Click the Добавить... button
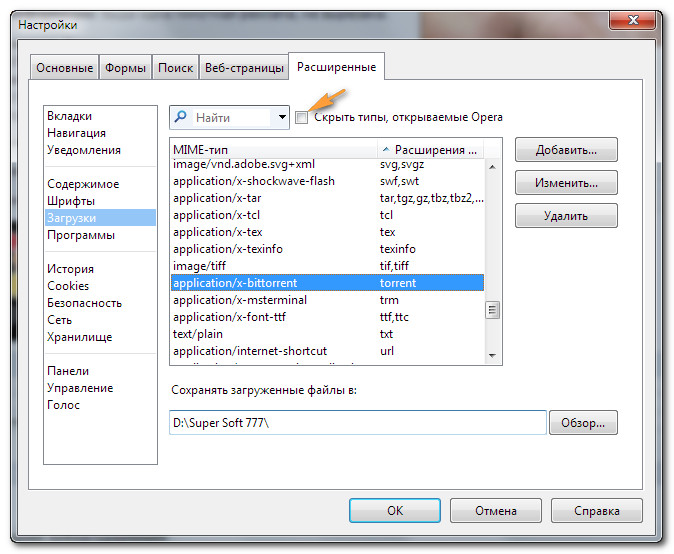Viewport: 674px width, 554px height. click(566, 150)
